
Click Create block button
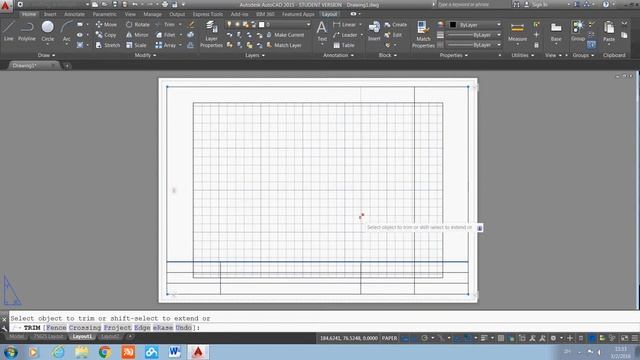[396, 24]
